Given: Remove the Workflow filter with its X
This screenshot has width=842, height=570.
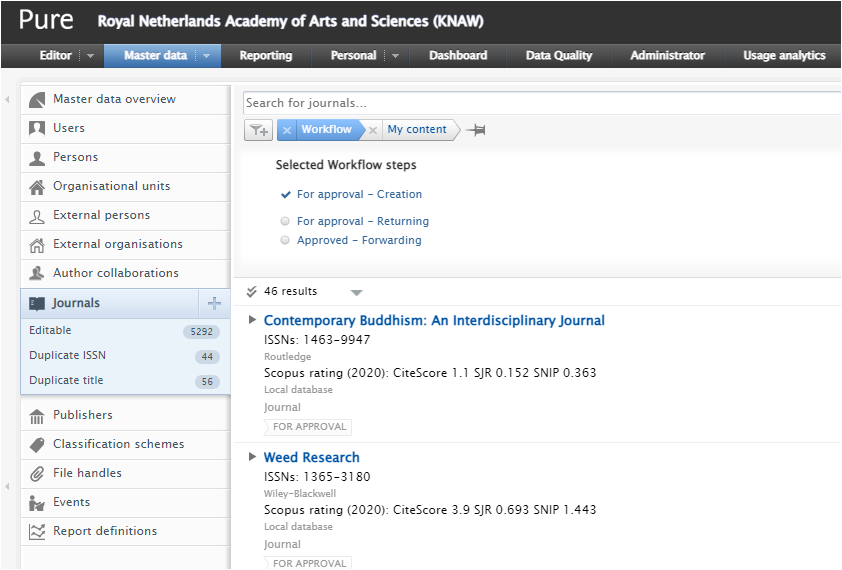Looking at the screenshot, I should tap(287, 130).
